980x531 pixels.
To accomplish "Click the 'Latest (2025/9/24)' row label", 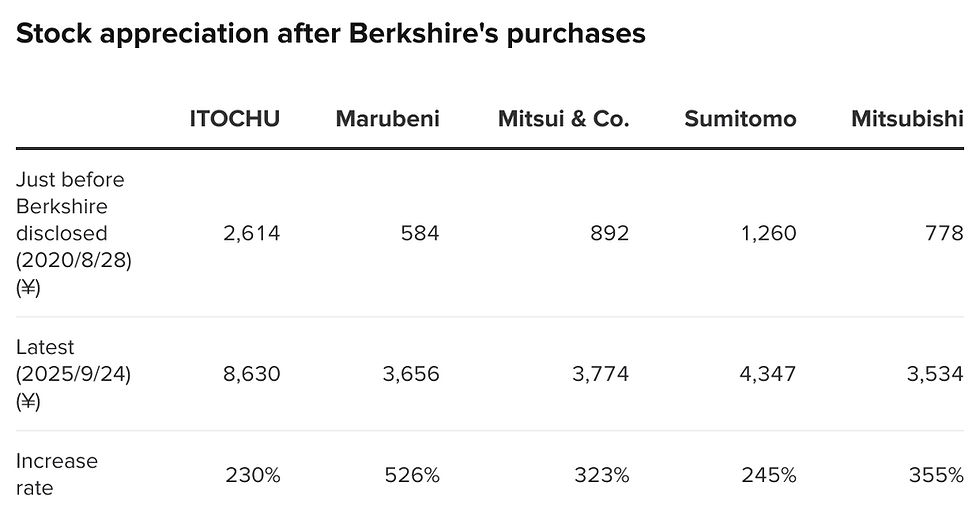I will [73, 374].
